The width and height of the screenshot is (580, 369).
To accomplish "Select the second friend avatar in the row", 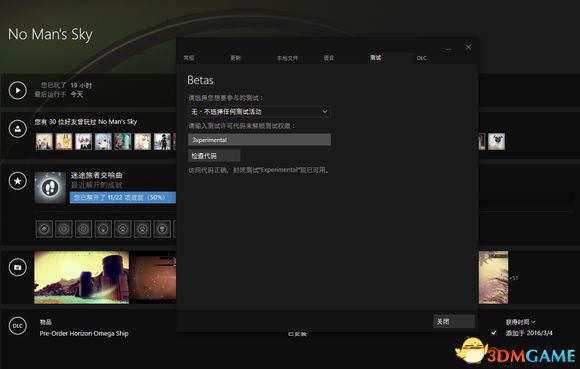I will tap(64, 142).
